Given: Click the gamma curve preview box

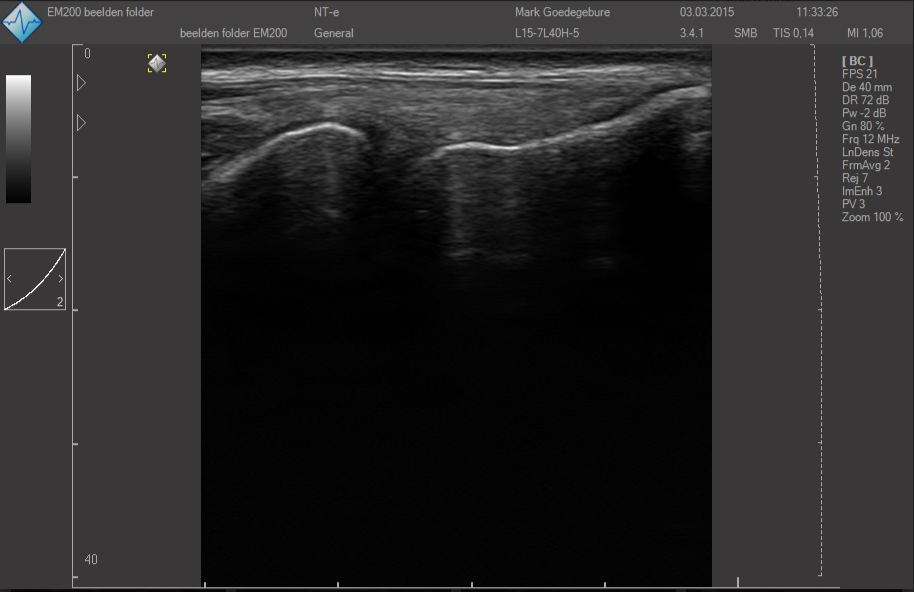Looking at the screenshot, I should [x=35, y=279].
